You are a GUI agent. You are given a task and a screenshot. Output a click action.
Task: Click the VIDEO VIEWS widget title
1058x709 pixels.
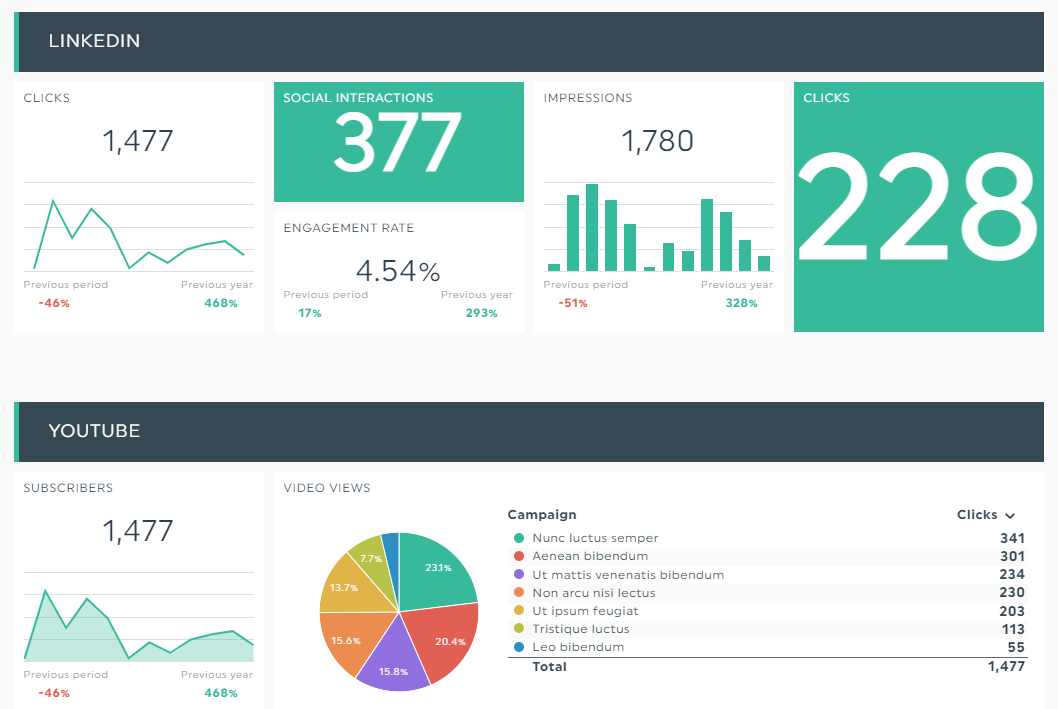point(327,488)
